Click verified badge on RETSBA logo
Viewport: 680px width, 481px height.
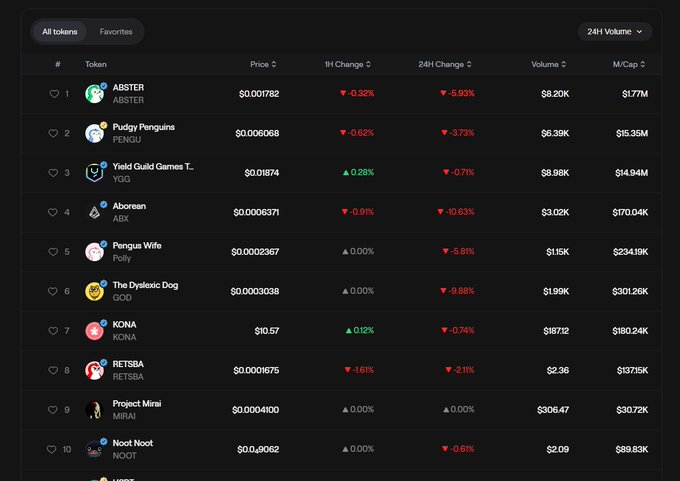click(104, 362)
